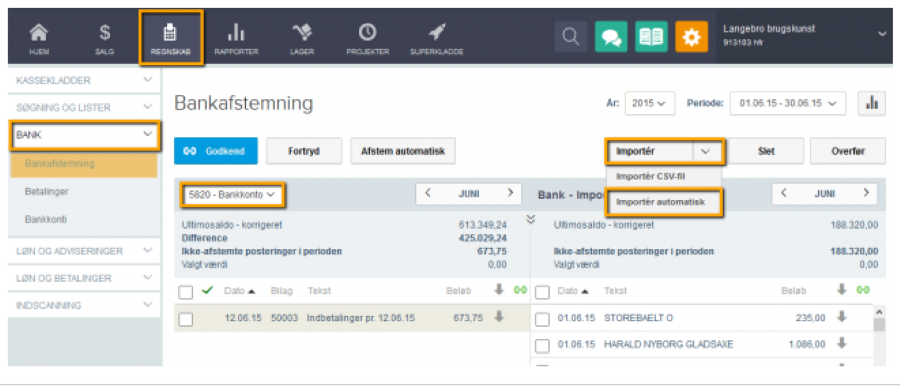This screenshot has width=900, height=387.
Task: Open the Lager icon
Action: (301, 33)
